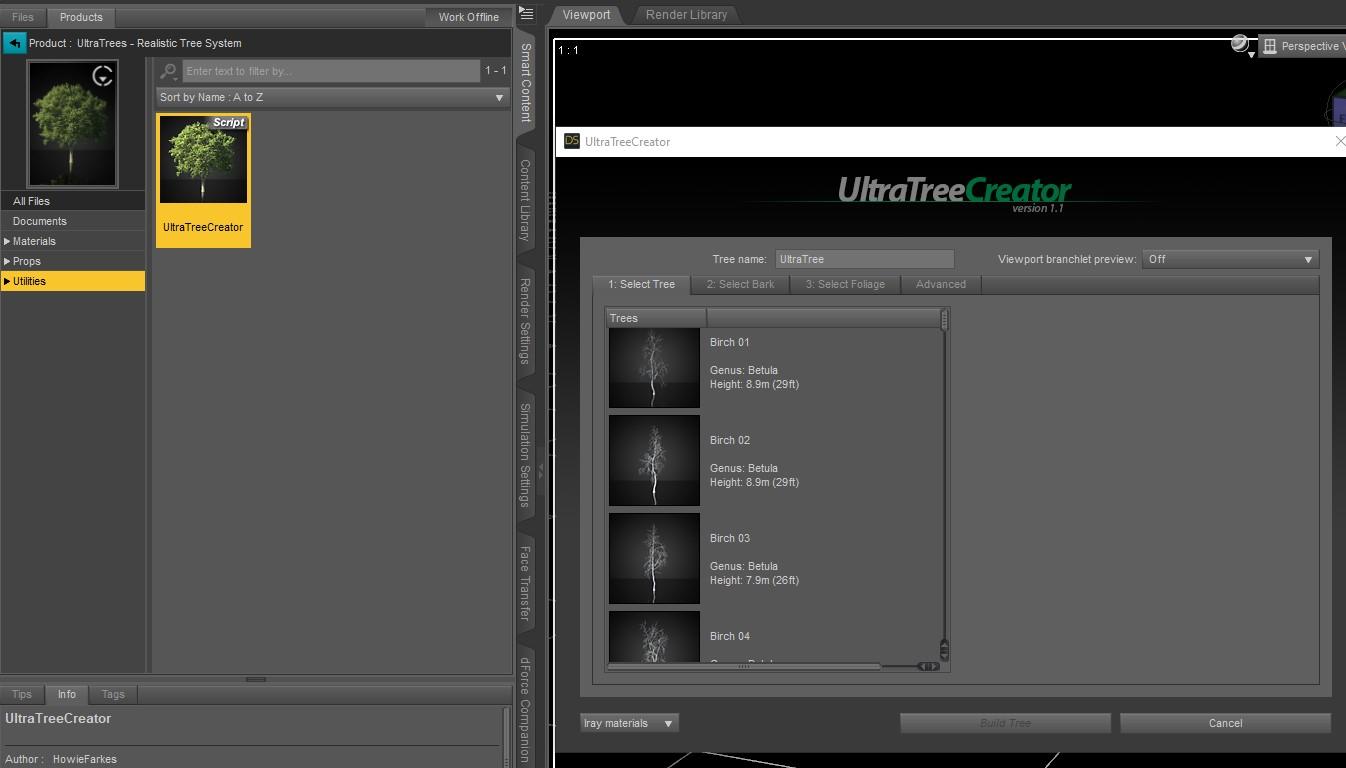Click the Birch 04 name text

[x=730, y=636]
